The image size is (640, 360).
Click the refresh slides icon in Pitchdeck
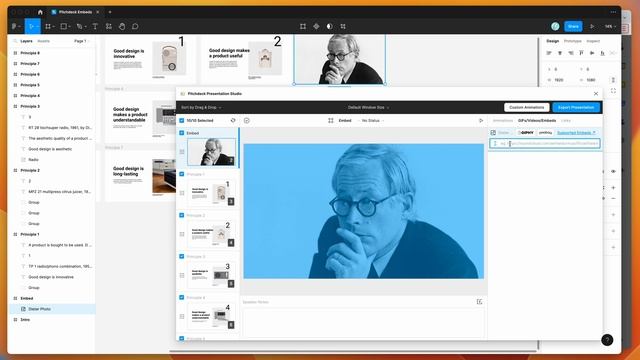point(233,120)
